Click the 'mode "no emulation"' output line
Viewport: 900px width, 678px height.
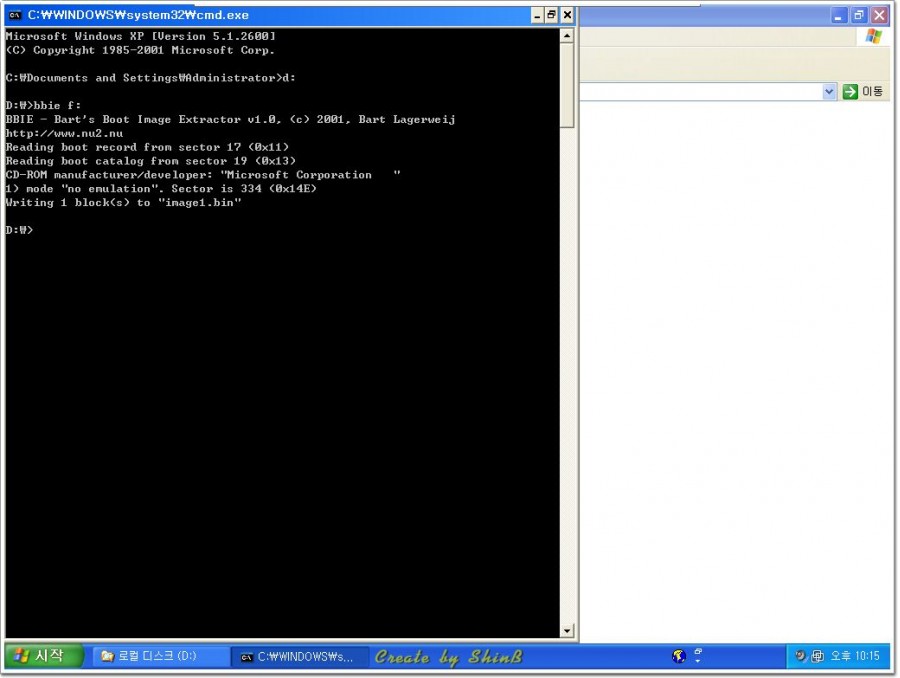point(161,188)
